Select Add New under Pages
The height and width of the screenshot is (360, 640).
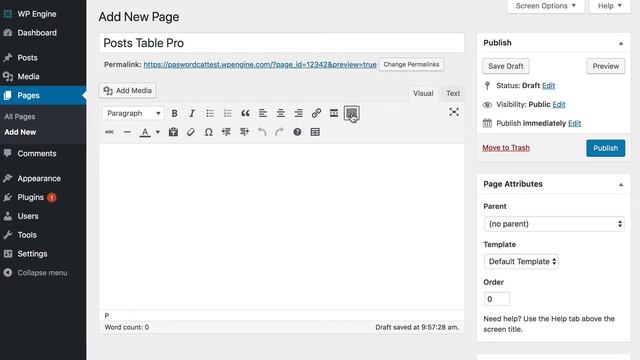click(x=20, y=132)
